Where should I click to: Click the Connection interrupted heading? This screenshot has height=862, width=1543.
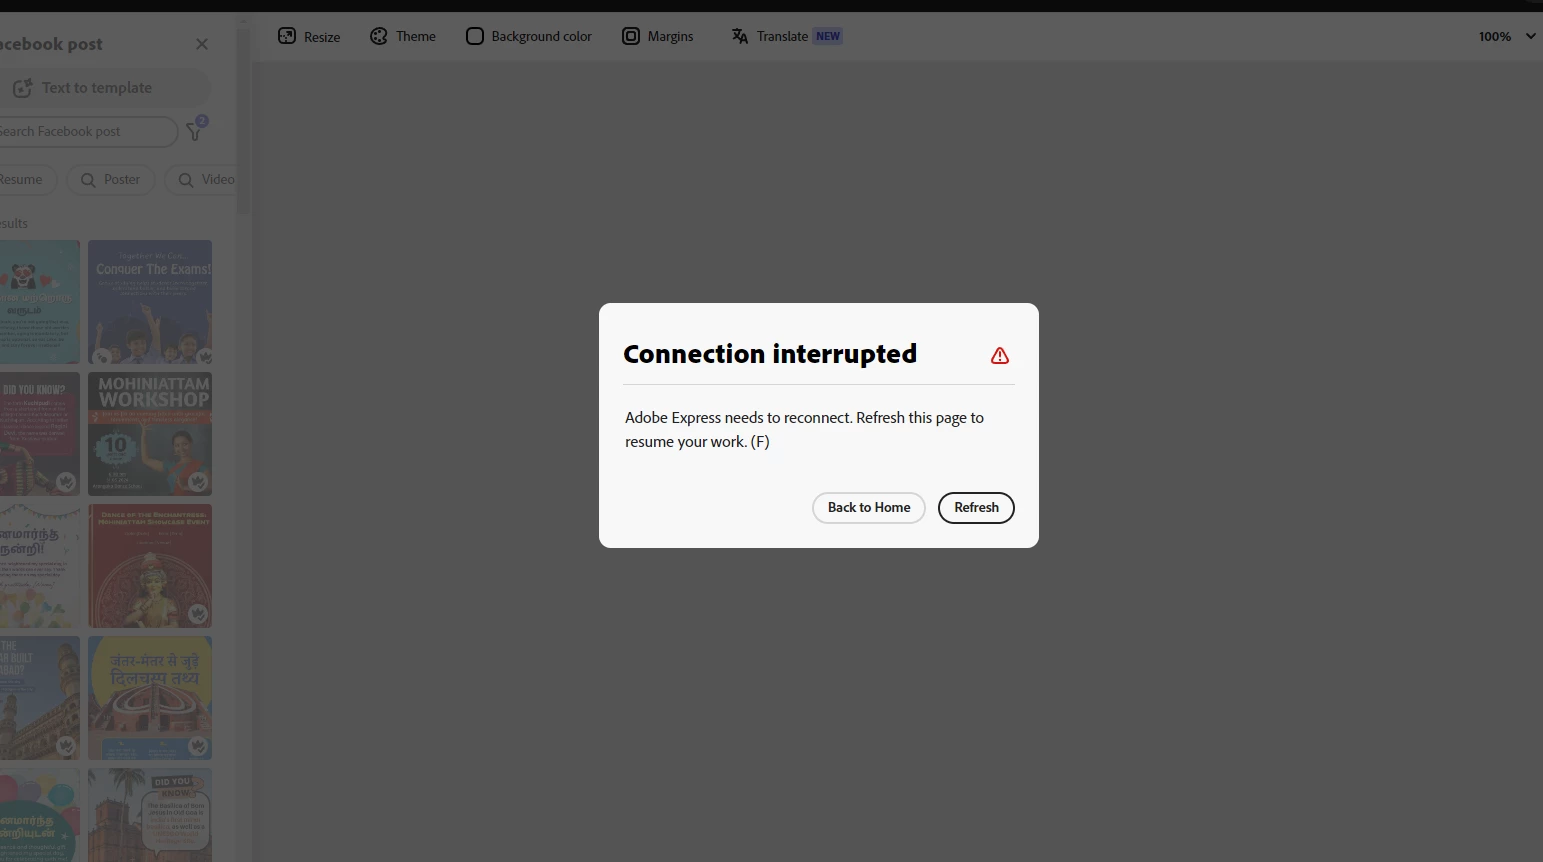pos(770,354)
